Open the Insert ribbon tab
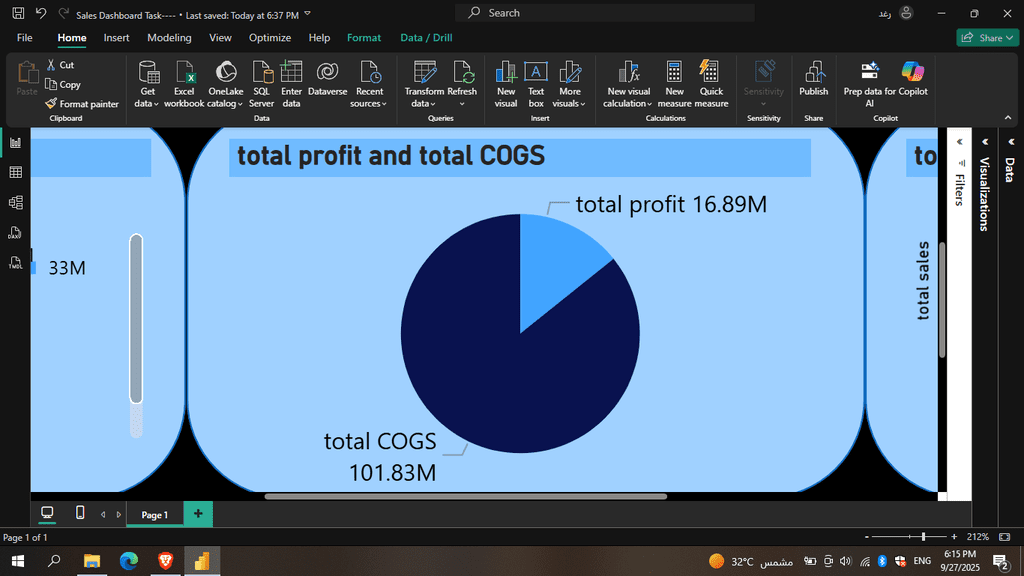 (x=116, y=38)
